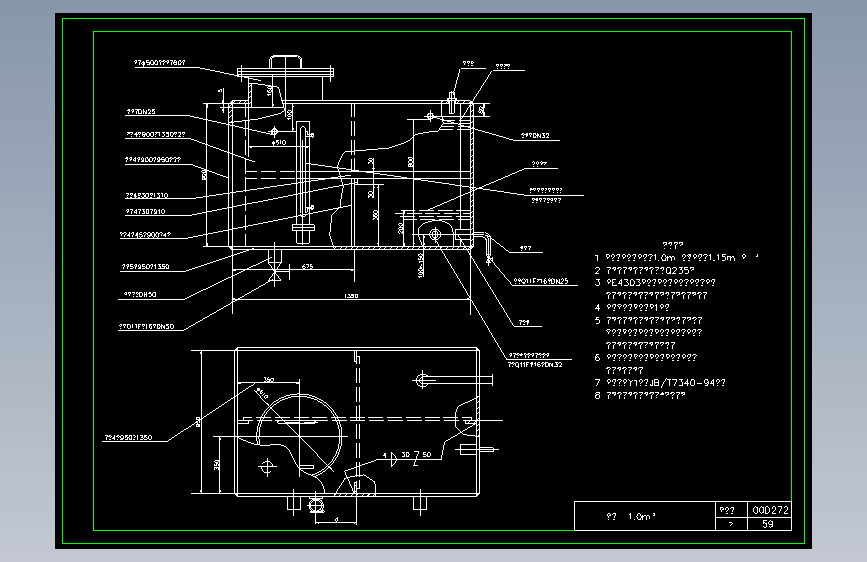The width and height of the screenshot is (867, 562).
Task: Click the 800 vertical dimension text
Action: point(410,162)
